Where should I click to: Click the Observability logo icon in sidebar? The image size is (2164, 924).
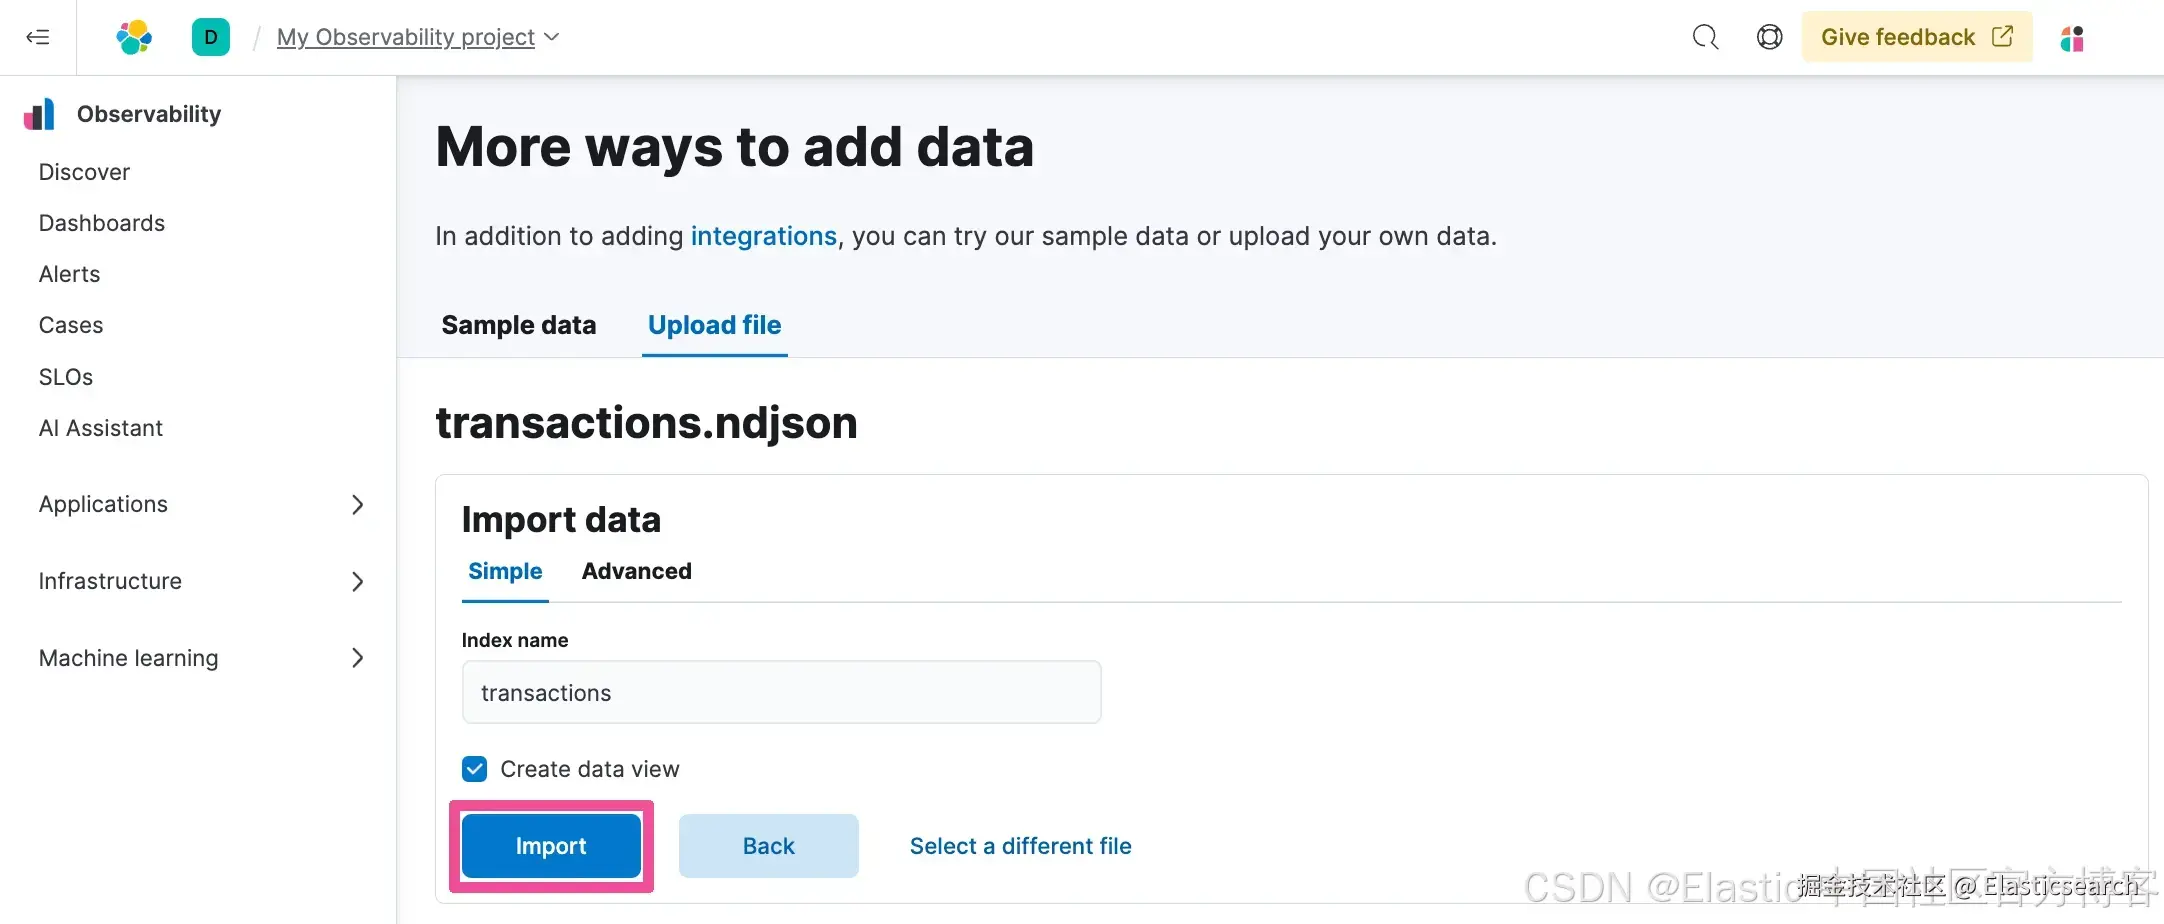40,114
